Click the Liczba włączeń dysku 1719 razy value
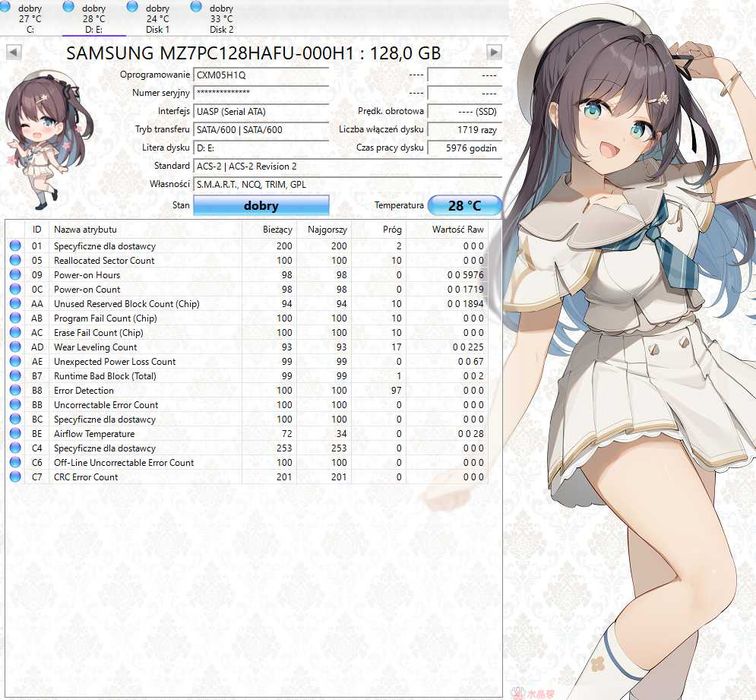 pyautogui.click(x=464, y=129)
